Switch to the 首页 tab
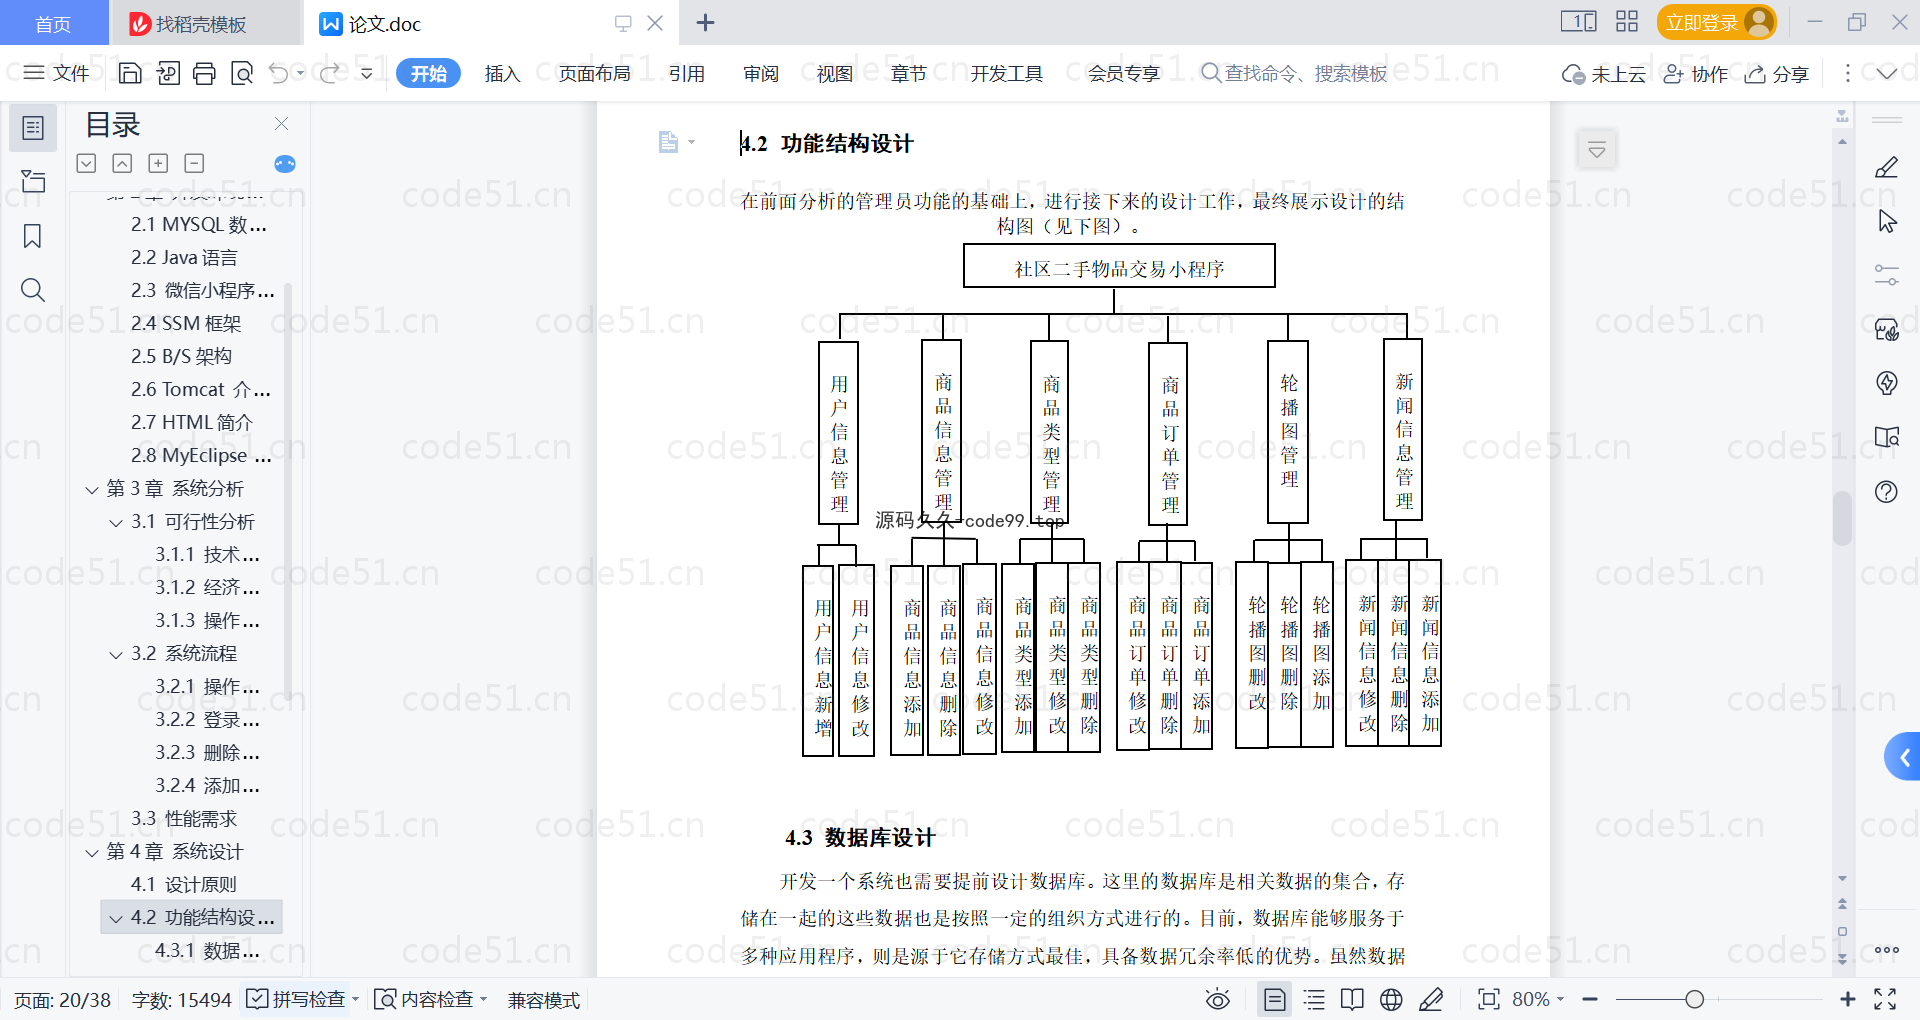This screenshot has width=1920, height=1020. (53, 23)
